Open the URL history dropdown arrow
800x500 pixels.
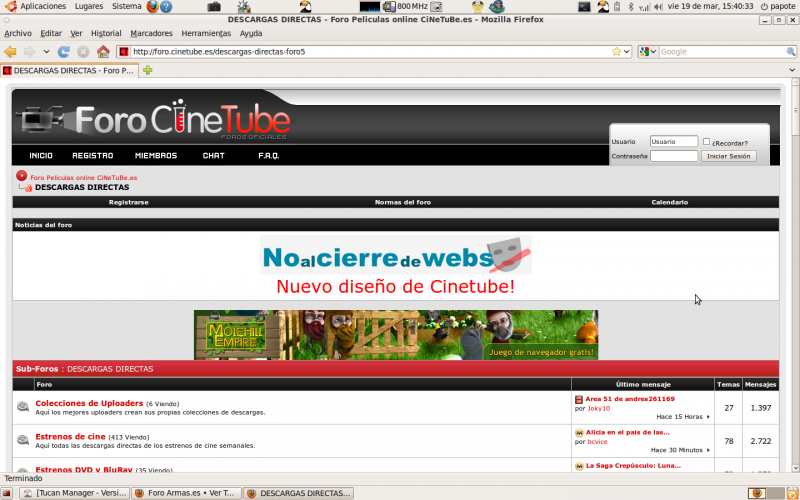625,52
